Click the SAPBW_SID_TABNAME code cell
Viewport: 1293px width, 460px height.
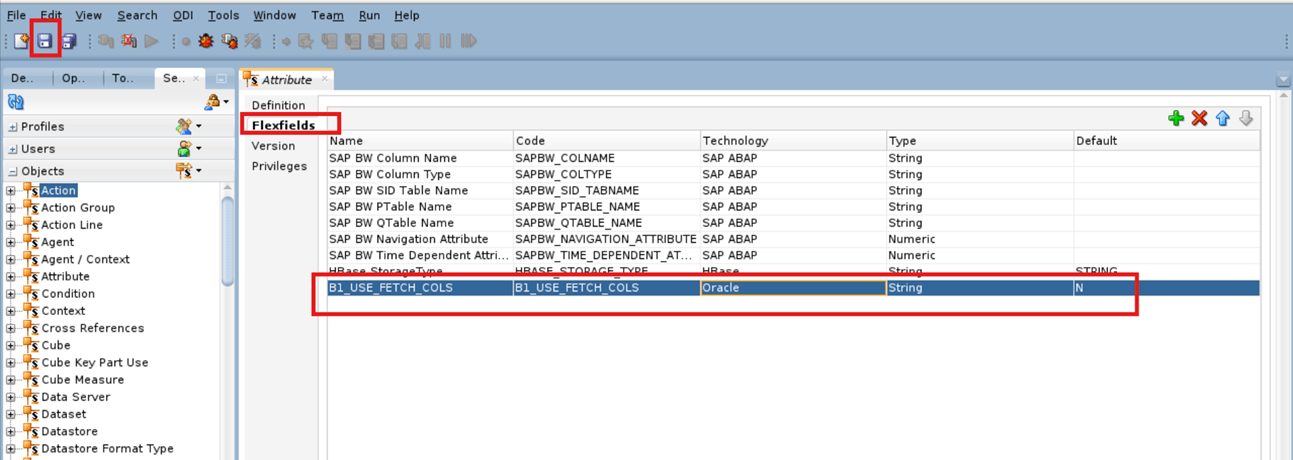(x=606, y=191)
